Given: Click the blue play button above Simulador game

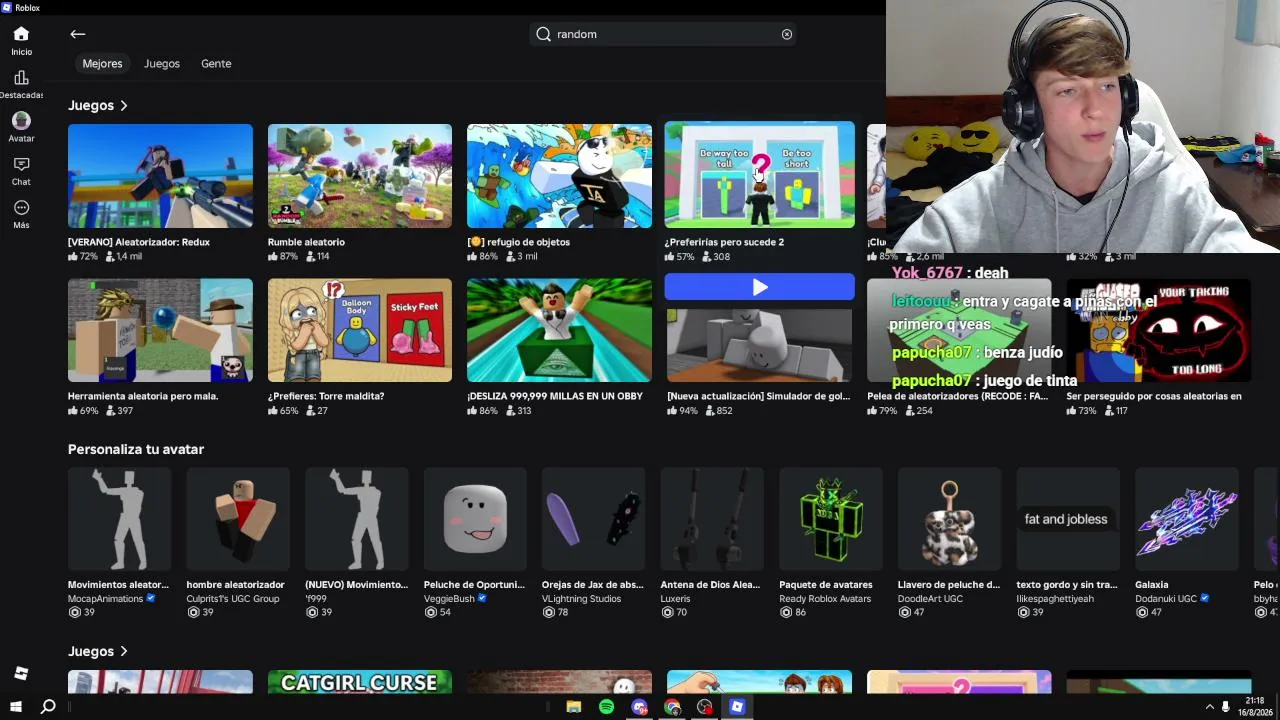Looking at the screenshot, I should coord(760,287).
